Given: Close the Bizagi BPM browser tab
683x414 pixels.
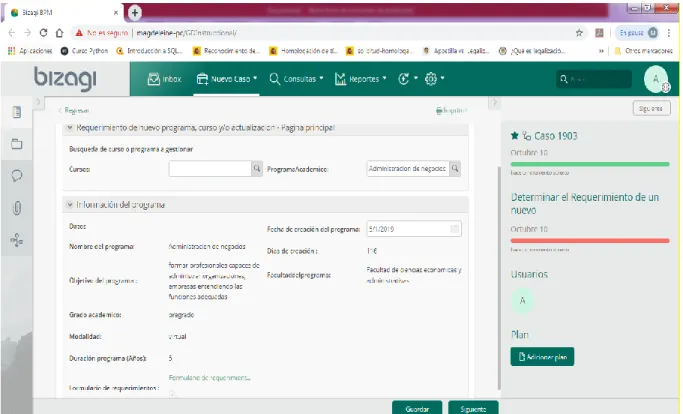Looking at the screenshot, I should pos(116,13).
